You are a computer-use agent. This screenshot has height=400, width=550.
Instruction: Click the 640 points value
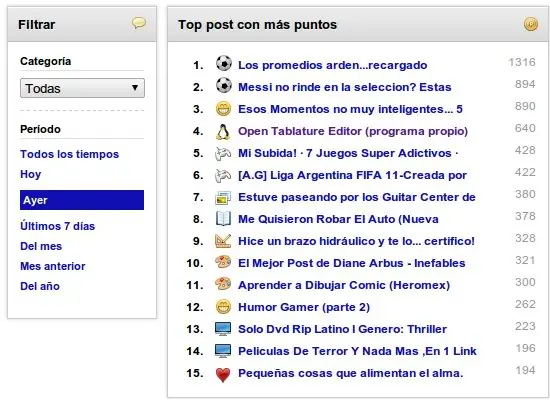[x=525, y=128]
